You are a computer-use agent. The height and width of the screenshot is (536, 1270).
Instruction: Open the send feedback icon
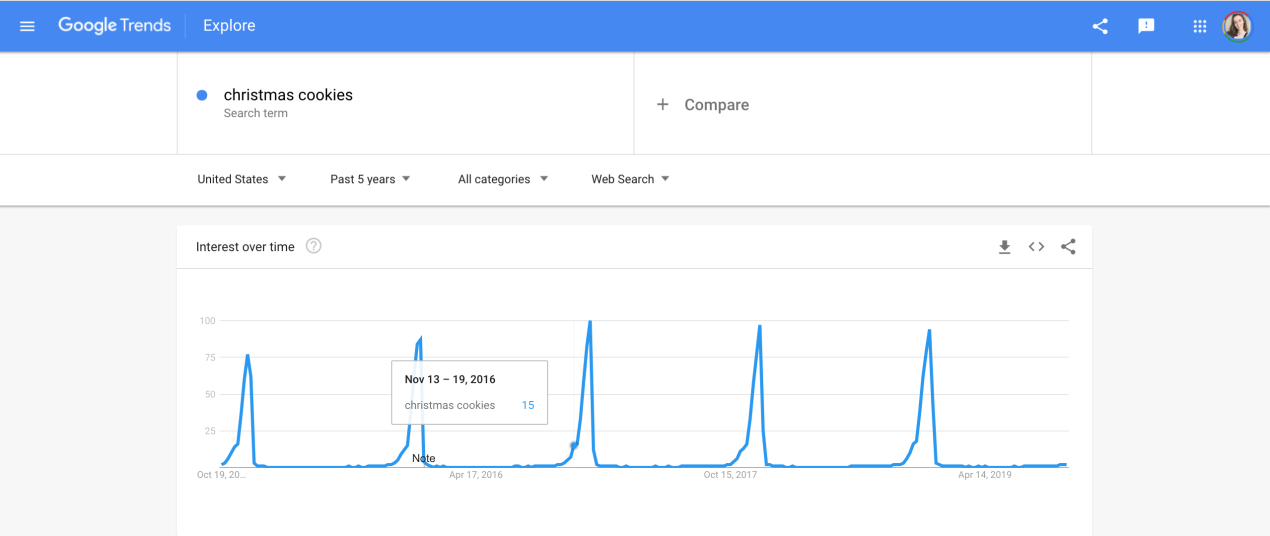[1147, 26]
